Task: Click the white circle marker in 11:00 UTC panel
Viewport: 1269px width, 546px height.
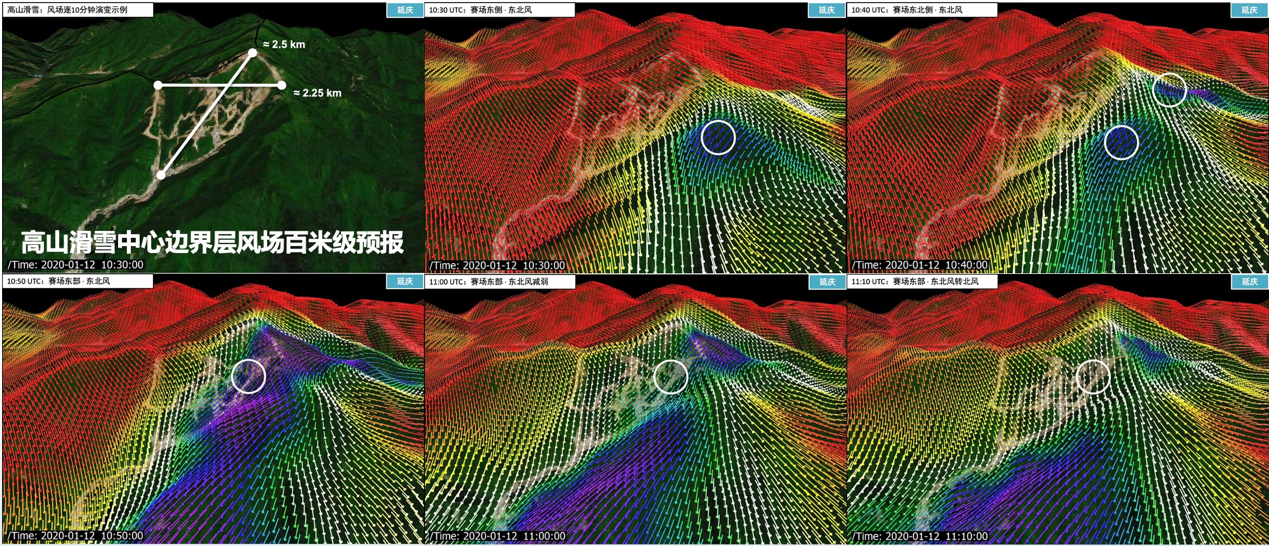Action: click(671, 376)
